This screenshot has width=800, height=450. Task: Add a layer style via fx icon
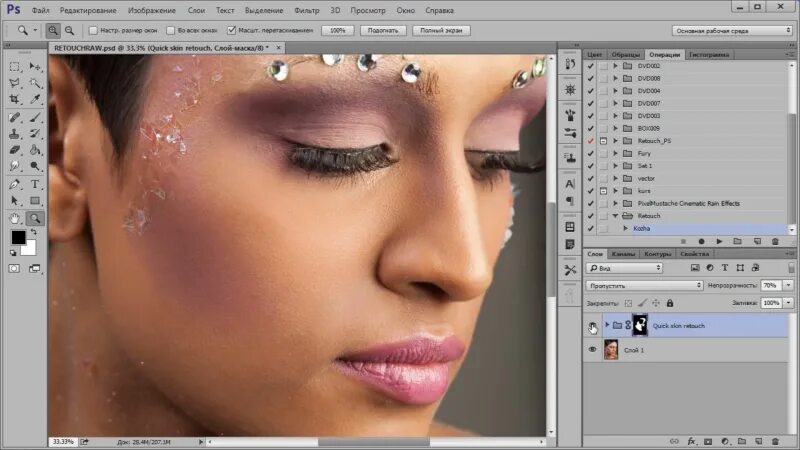[691, 441]
